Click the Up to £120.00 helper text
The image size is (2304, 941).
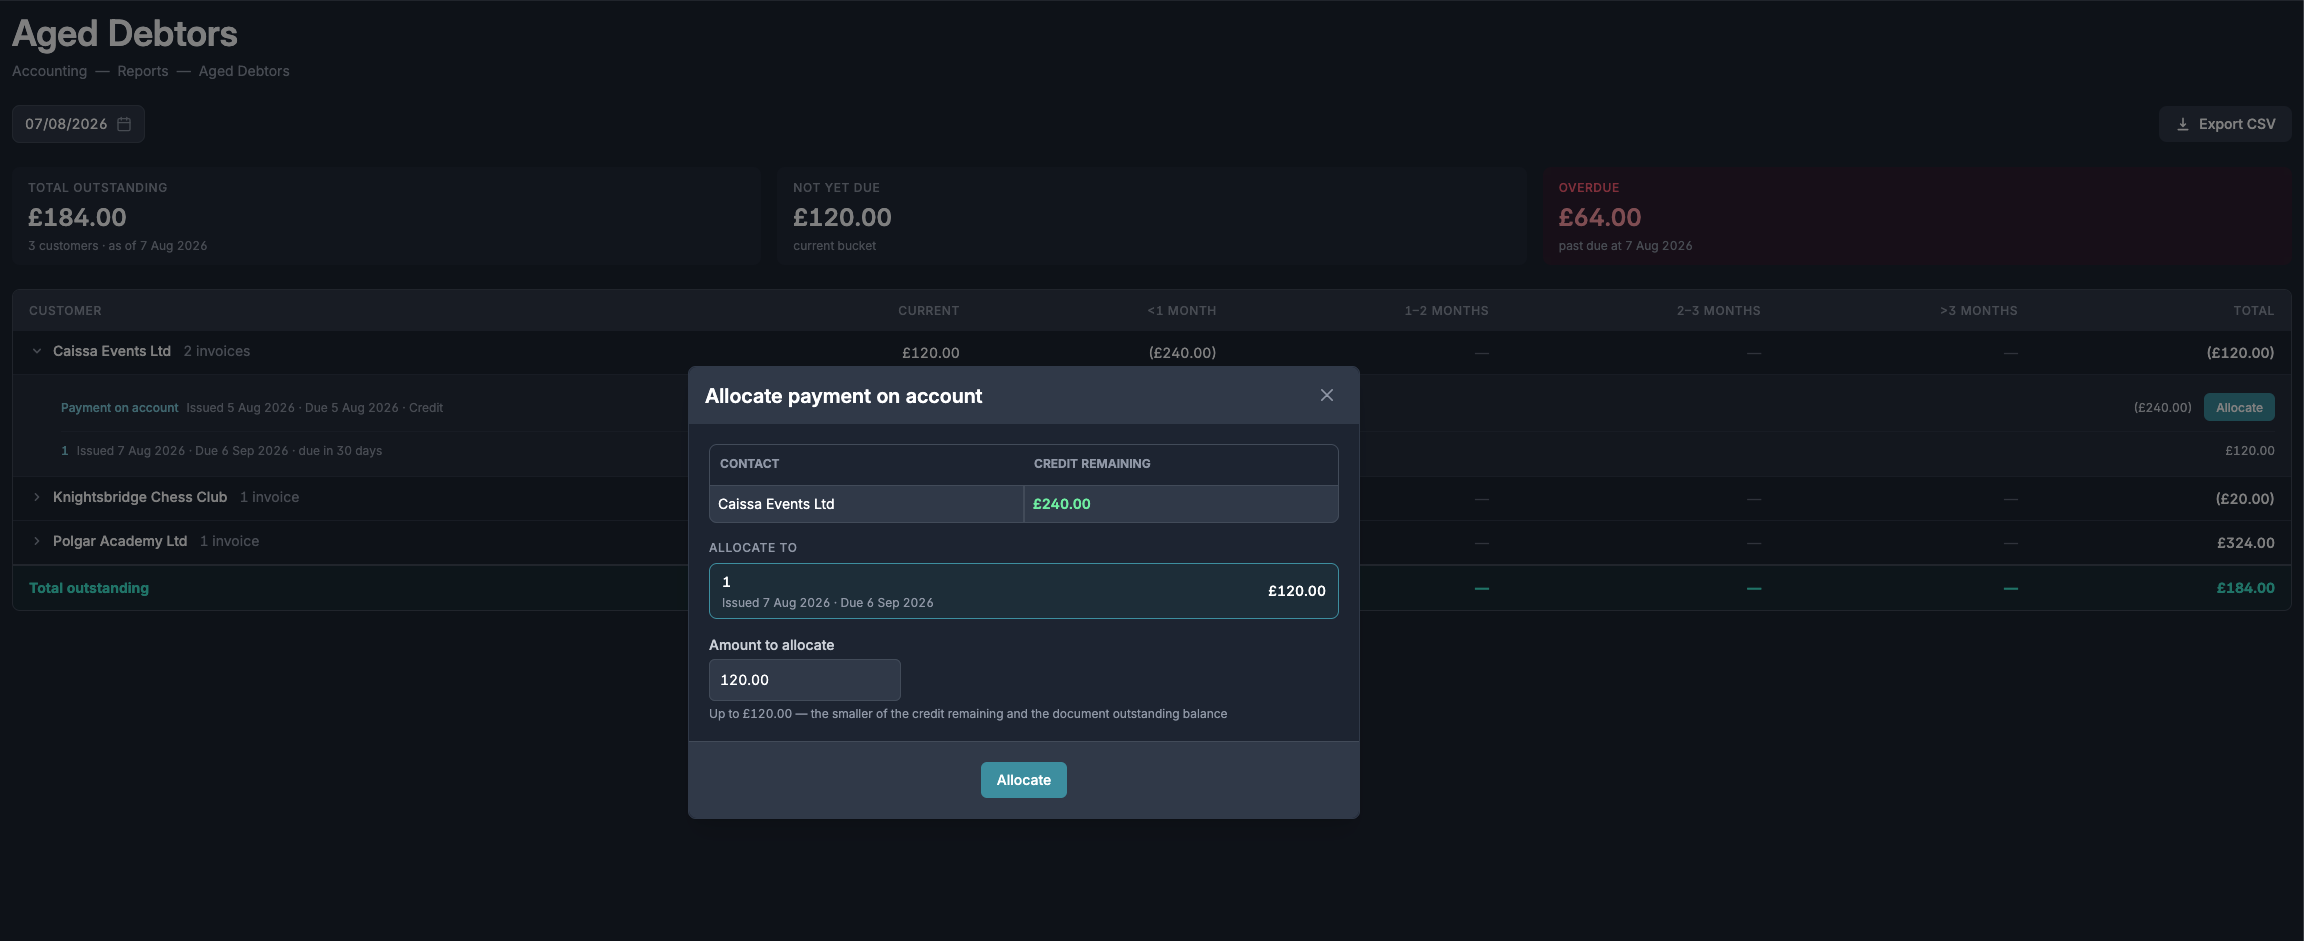tap(968, 714)
